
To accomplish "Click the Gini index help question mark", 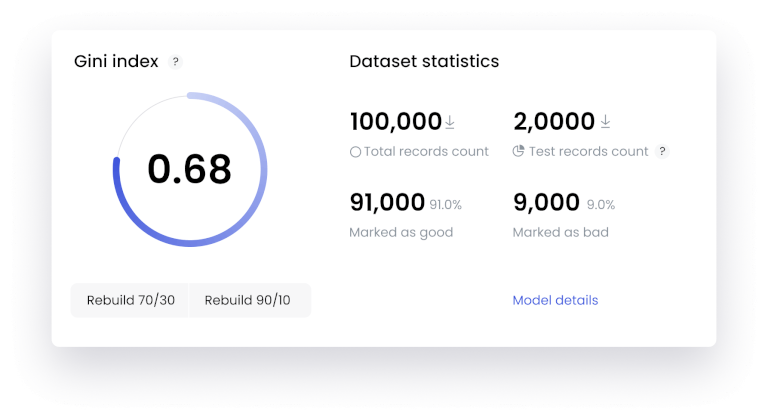I will tap(176, 62).
